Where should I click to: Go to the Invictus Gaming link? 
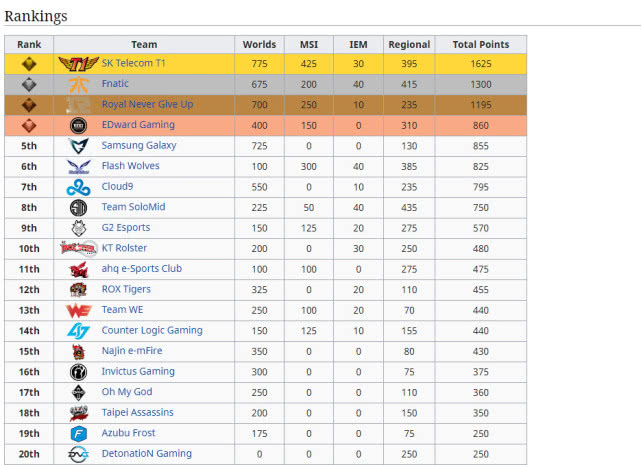tap(138, 371)
